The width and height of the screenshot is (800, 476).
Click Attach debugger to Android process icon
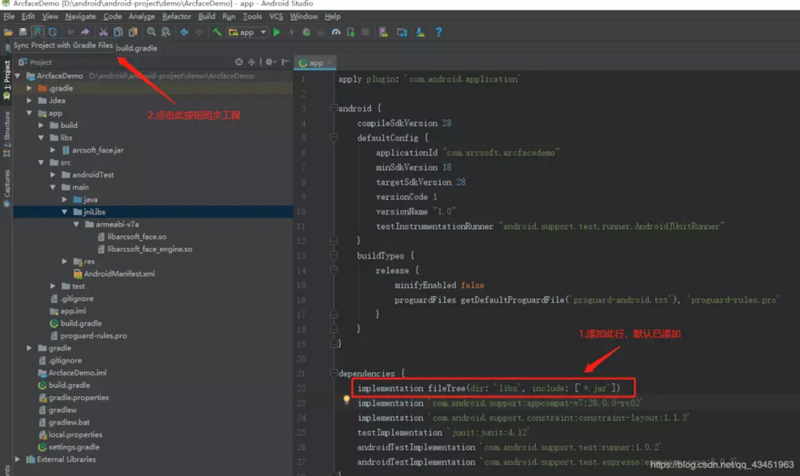351,32
